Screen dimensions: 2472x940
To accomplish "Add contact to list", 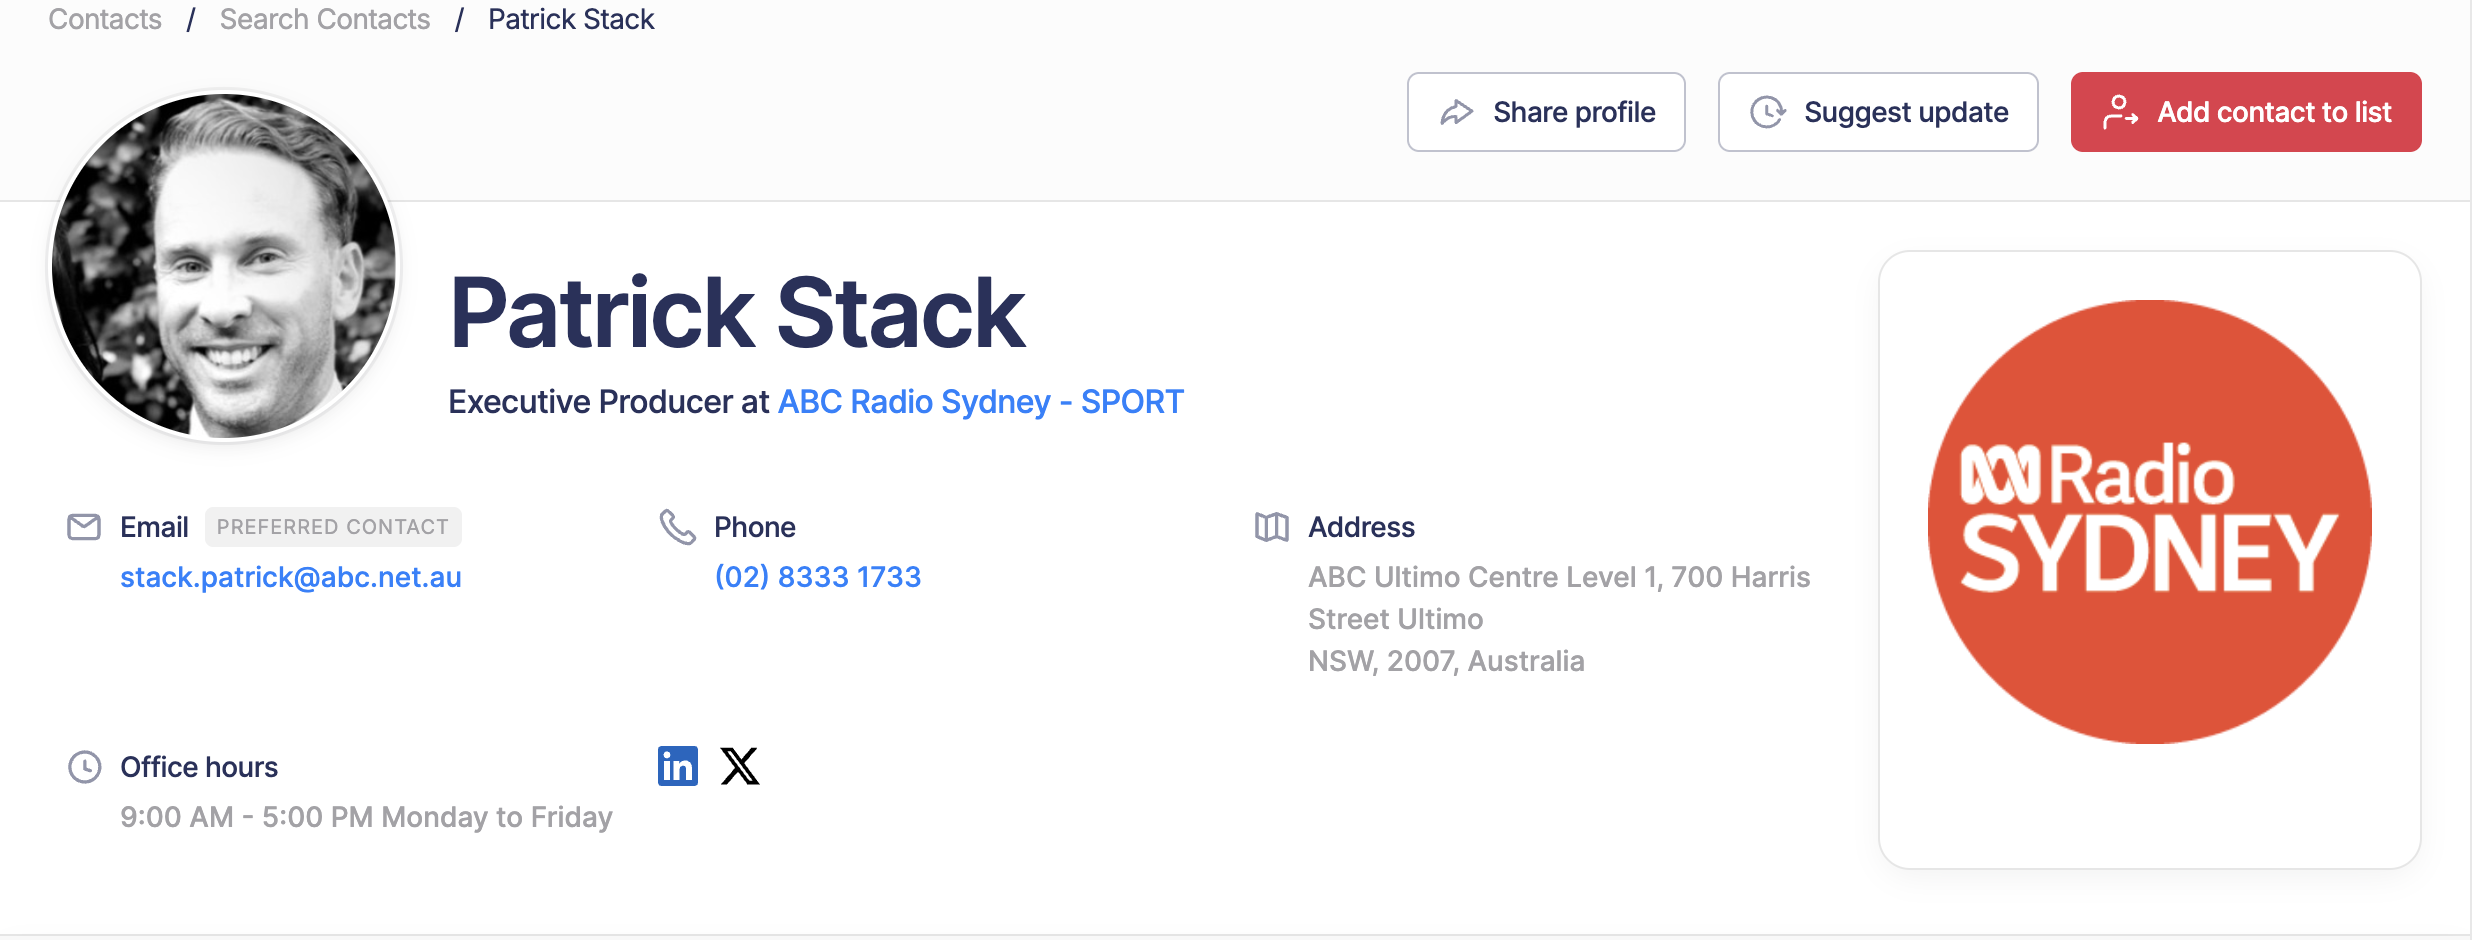I will click(x=2246, y=112).
